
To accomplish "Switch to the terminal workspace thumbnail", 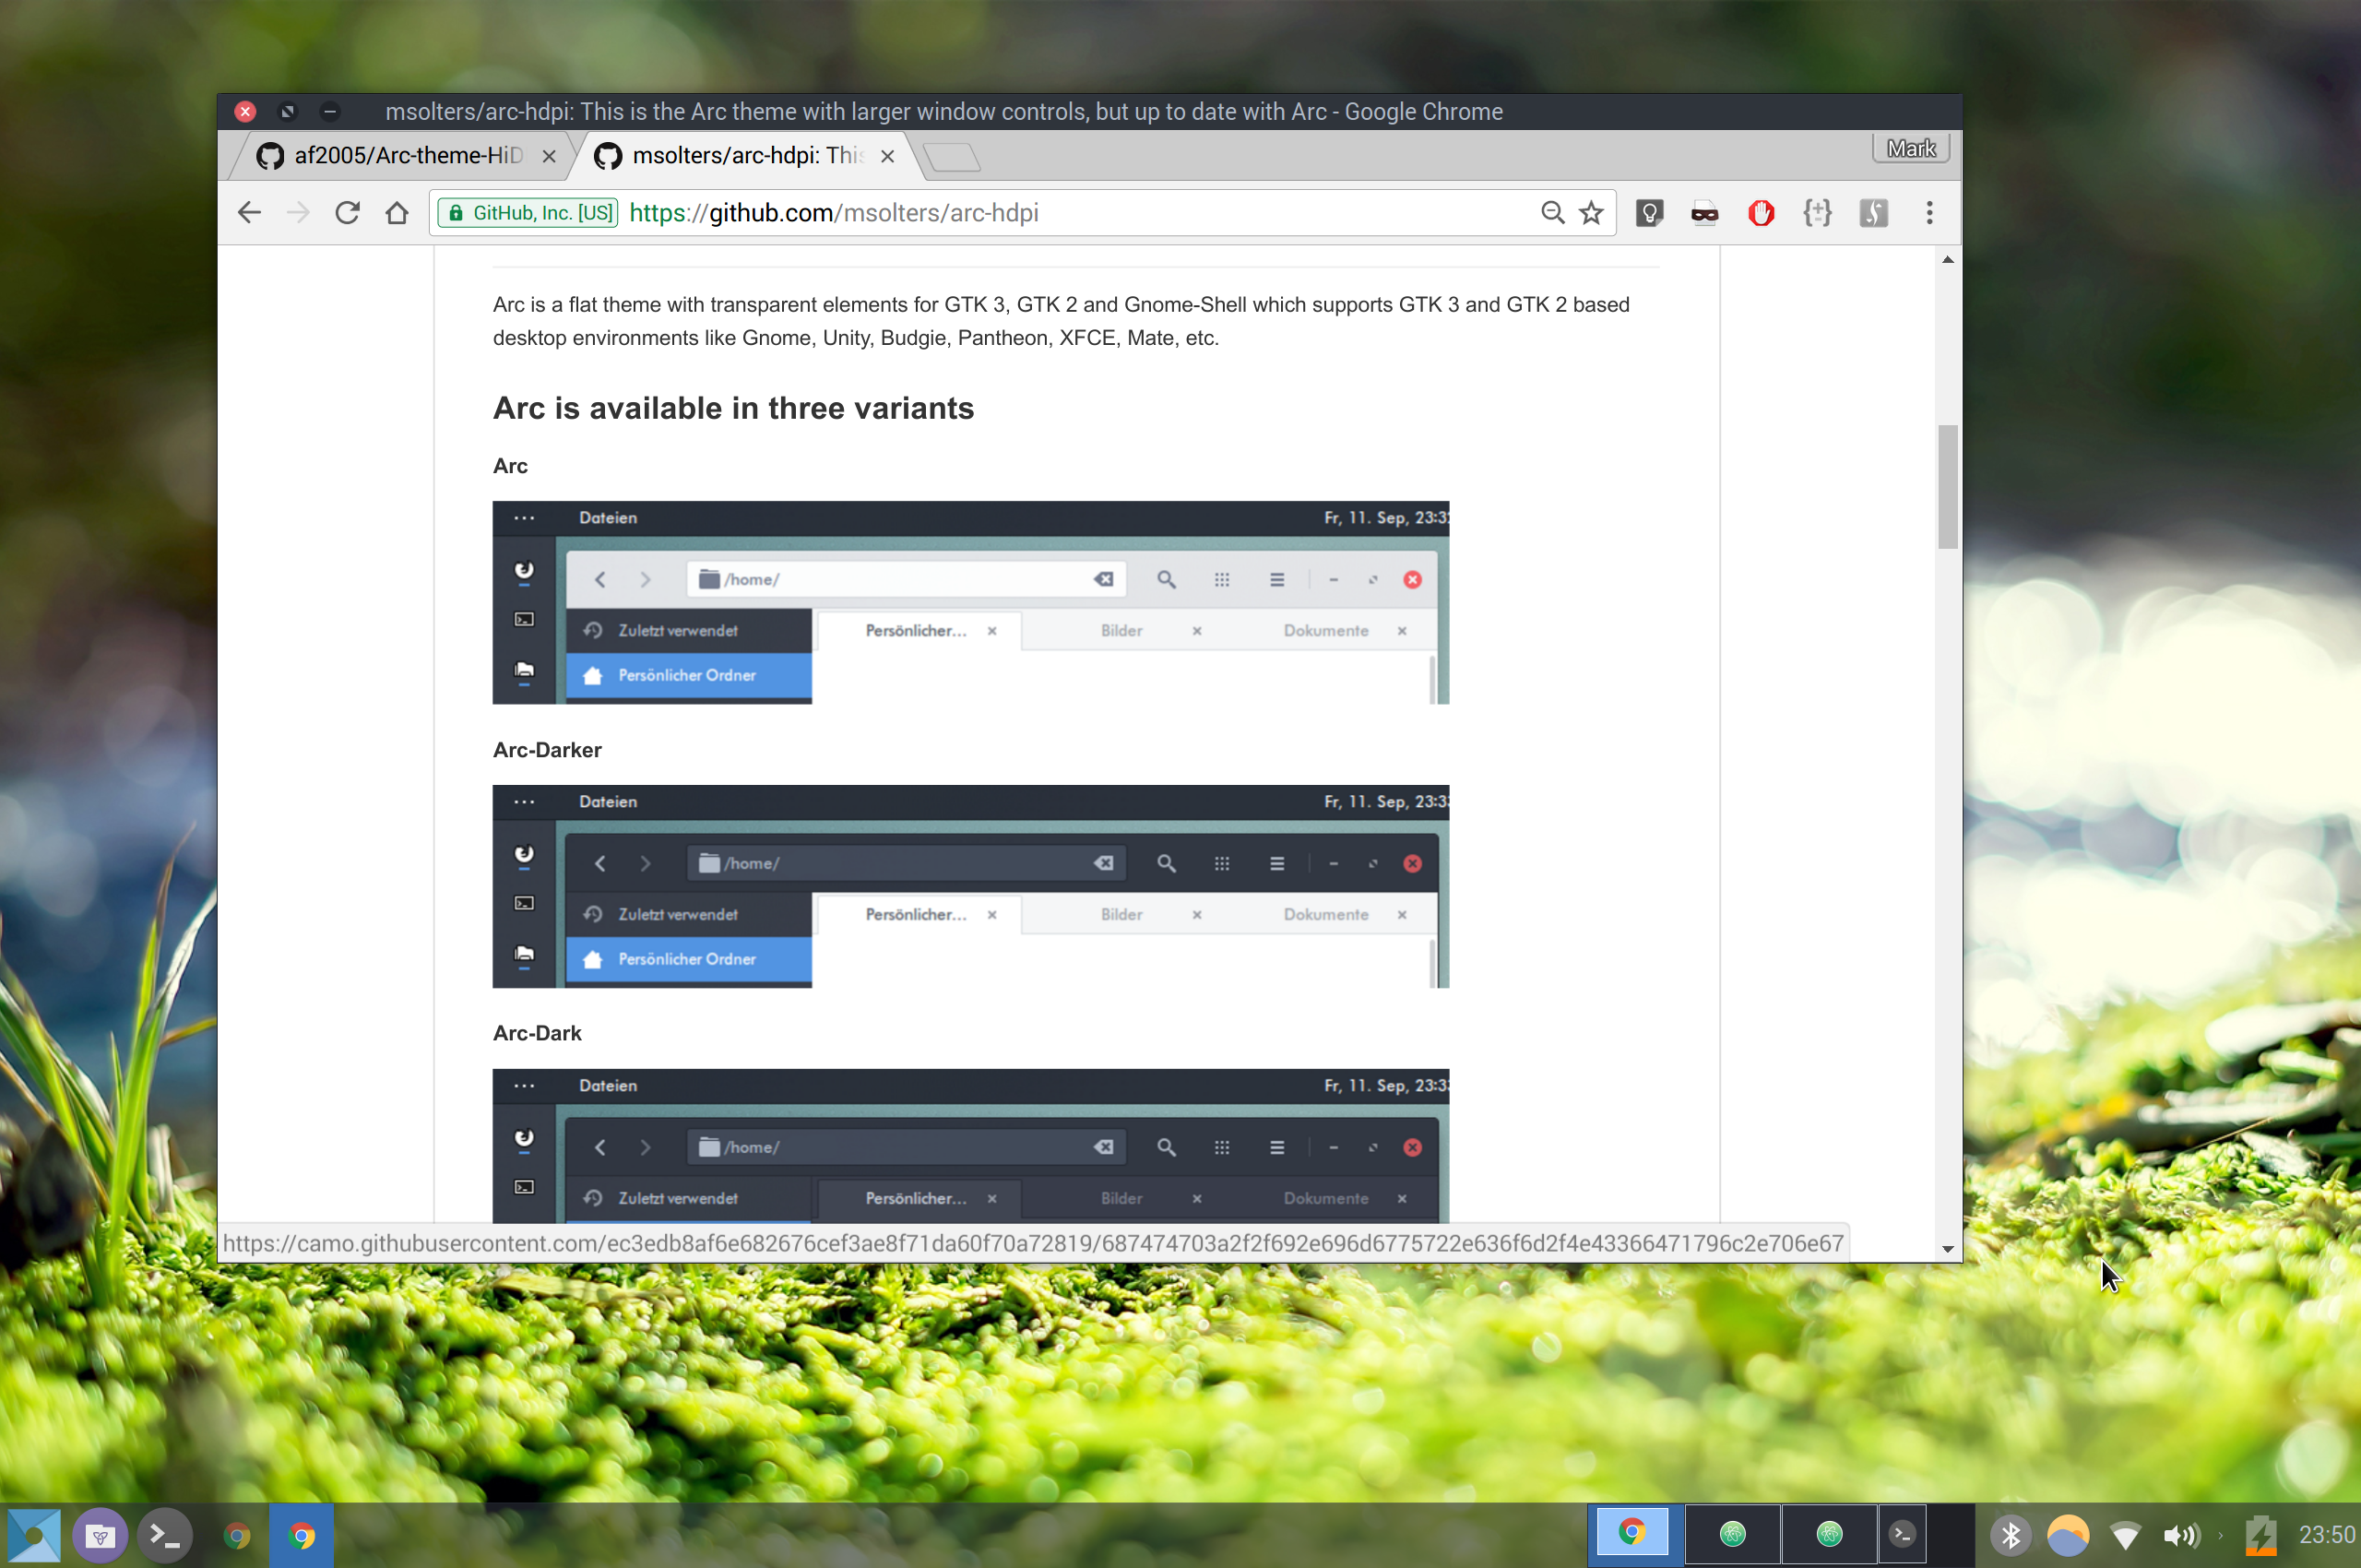I will point(1902,1533).
